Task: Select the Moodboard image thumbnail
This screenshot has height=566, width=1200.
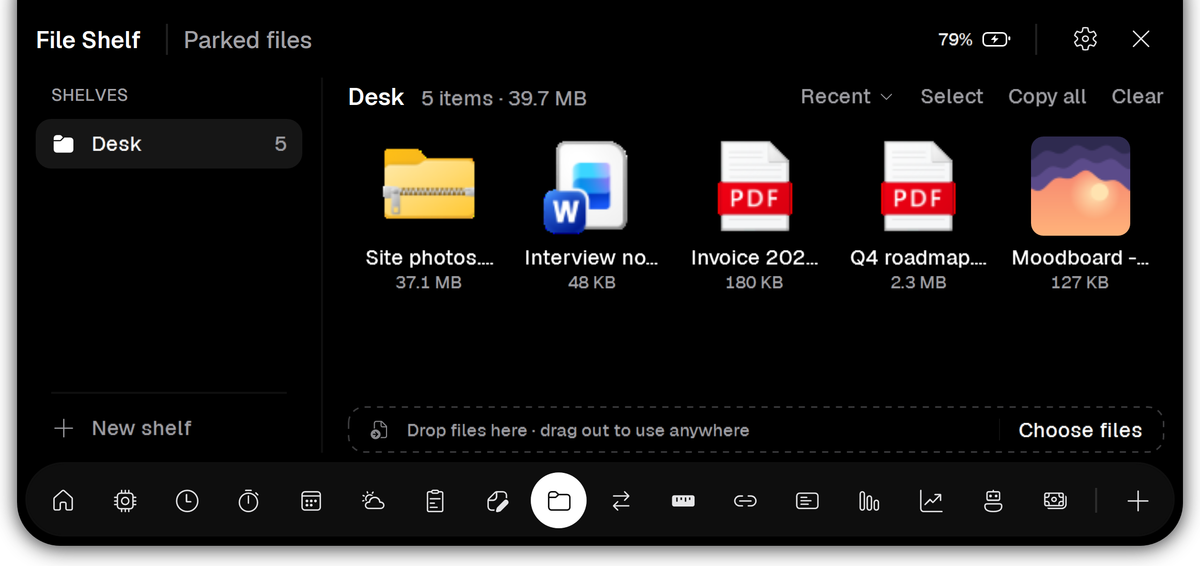Action: (1080, 186)
